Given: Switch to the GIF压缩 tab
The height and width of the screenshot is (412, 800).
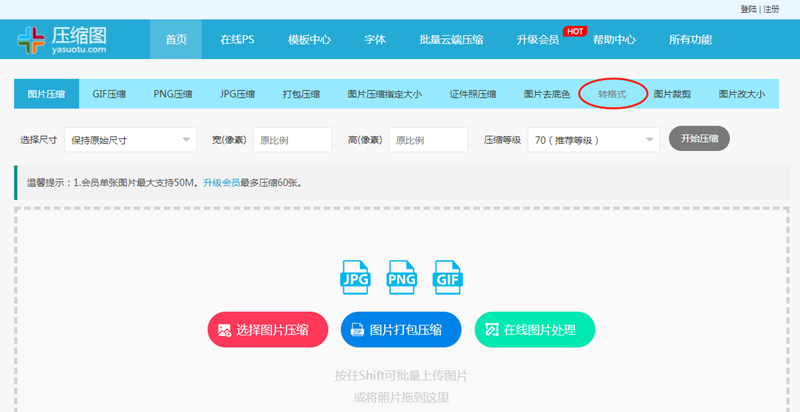Looking at the screenshot, I should [x=109, y=94].
